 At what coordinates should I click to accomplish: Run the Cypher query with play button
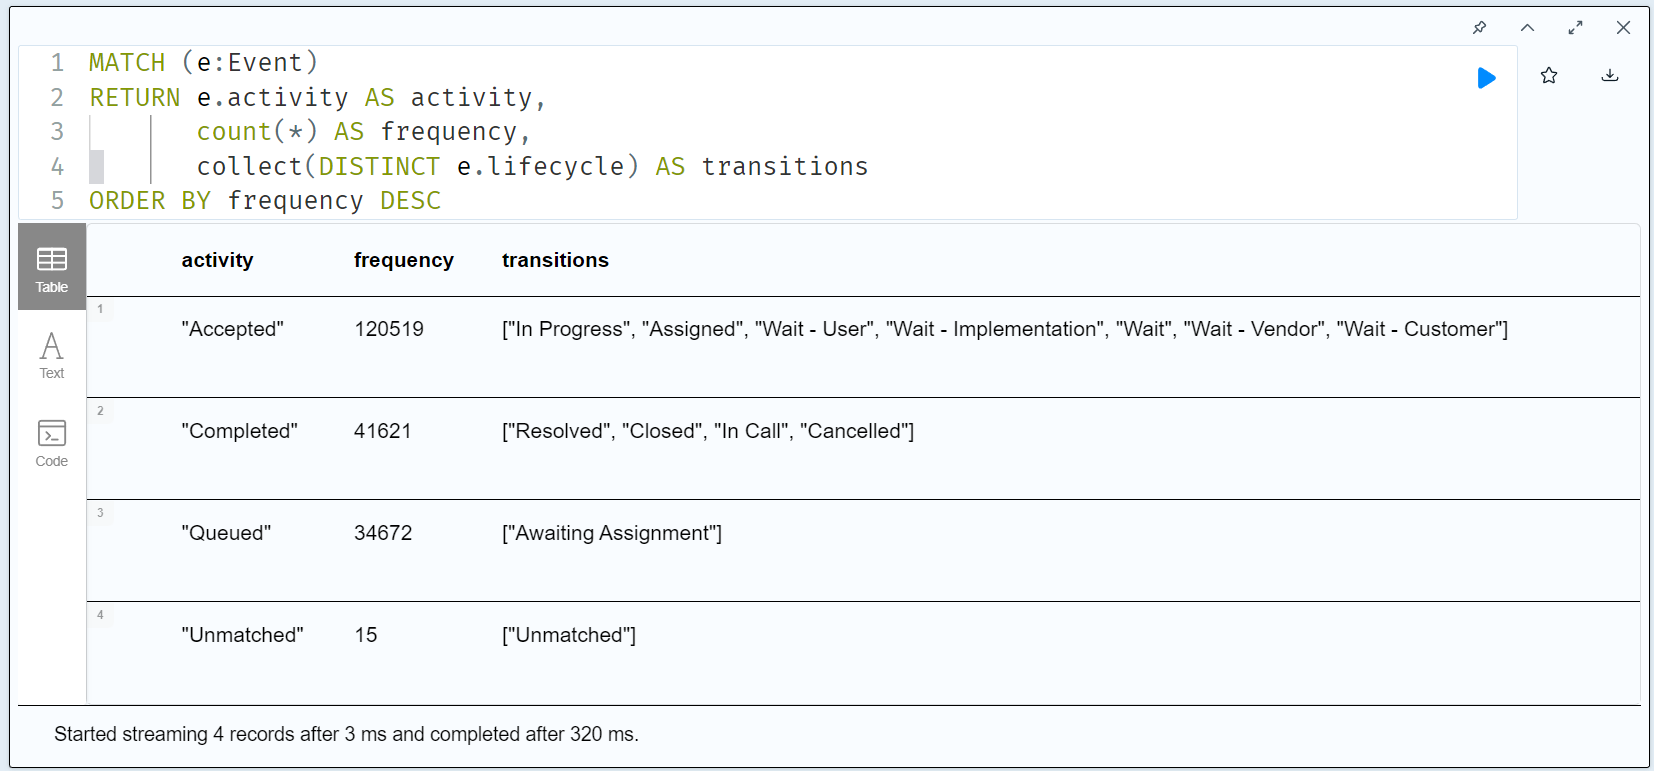(x=1486, y=78)
